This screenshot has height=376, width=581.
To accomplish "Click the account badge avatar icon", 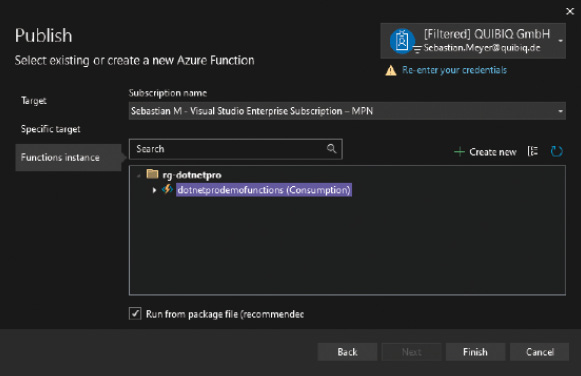I will pos(402,41).
